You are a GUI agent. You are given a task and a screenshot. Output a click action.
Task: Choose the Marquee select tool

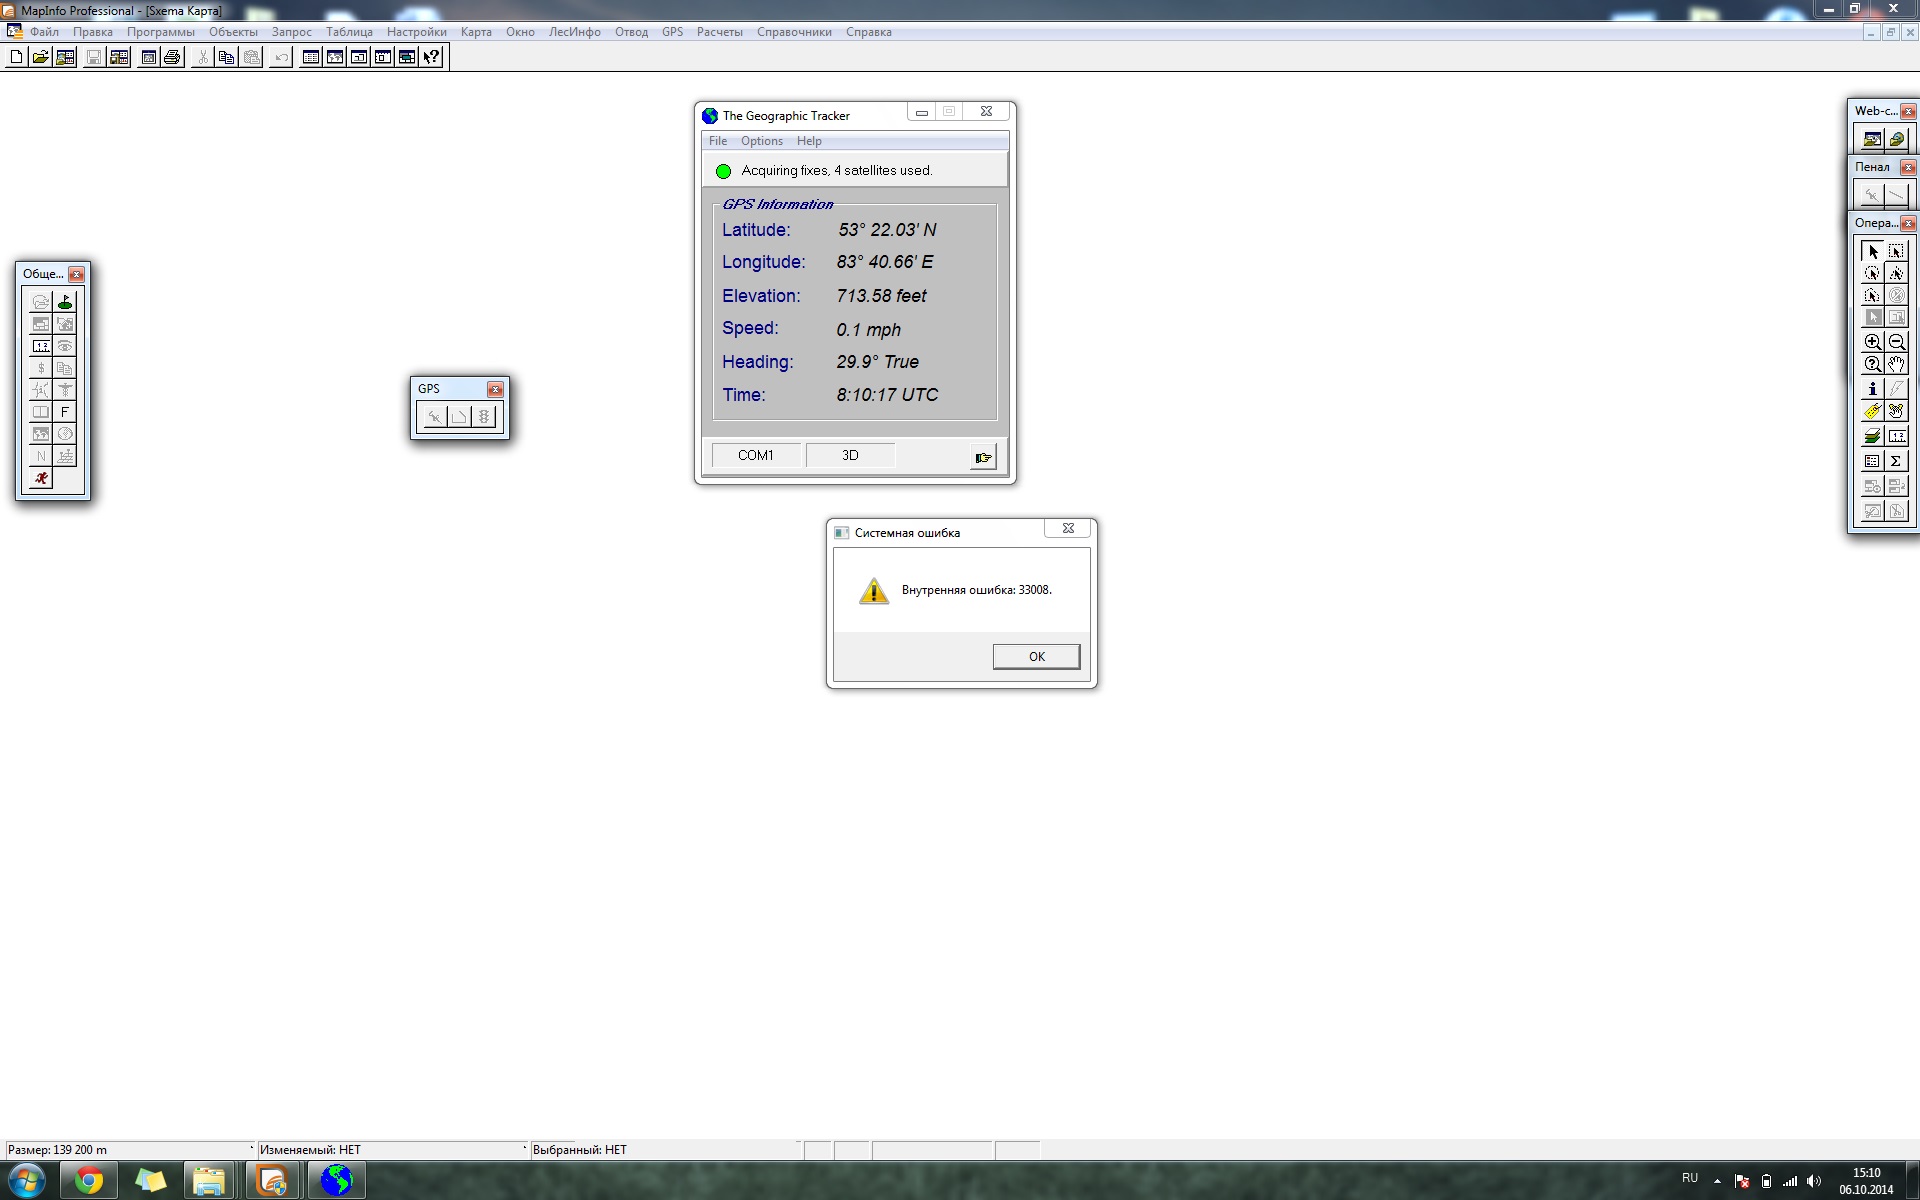coord(1896,252)
